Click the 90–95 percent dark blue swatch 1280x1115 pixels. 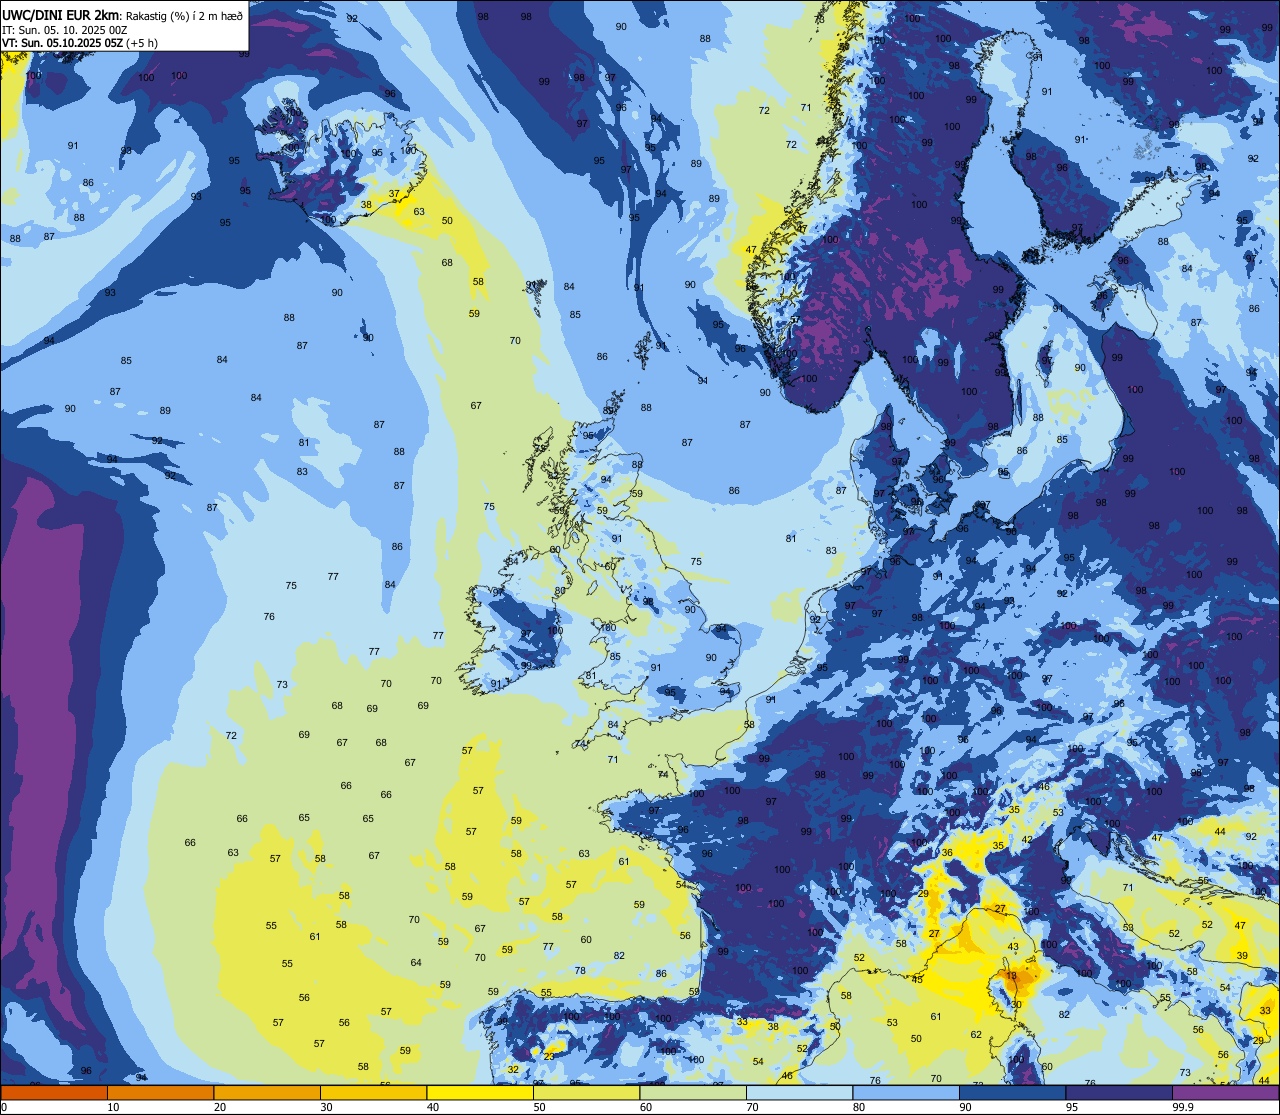tap(1012, 1092)
